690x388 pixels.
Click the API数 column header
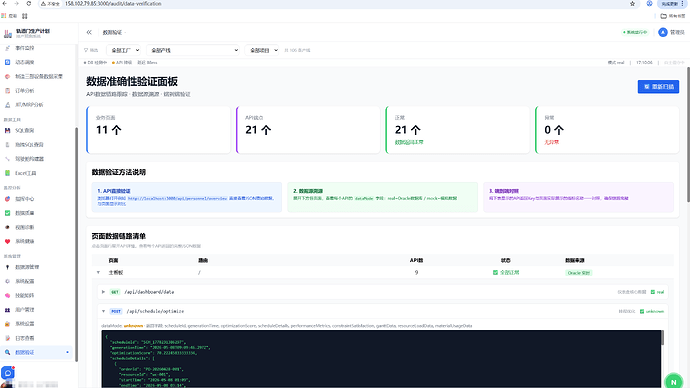(x=416, y=260)
